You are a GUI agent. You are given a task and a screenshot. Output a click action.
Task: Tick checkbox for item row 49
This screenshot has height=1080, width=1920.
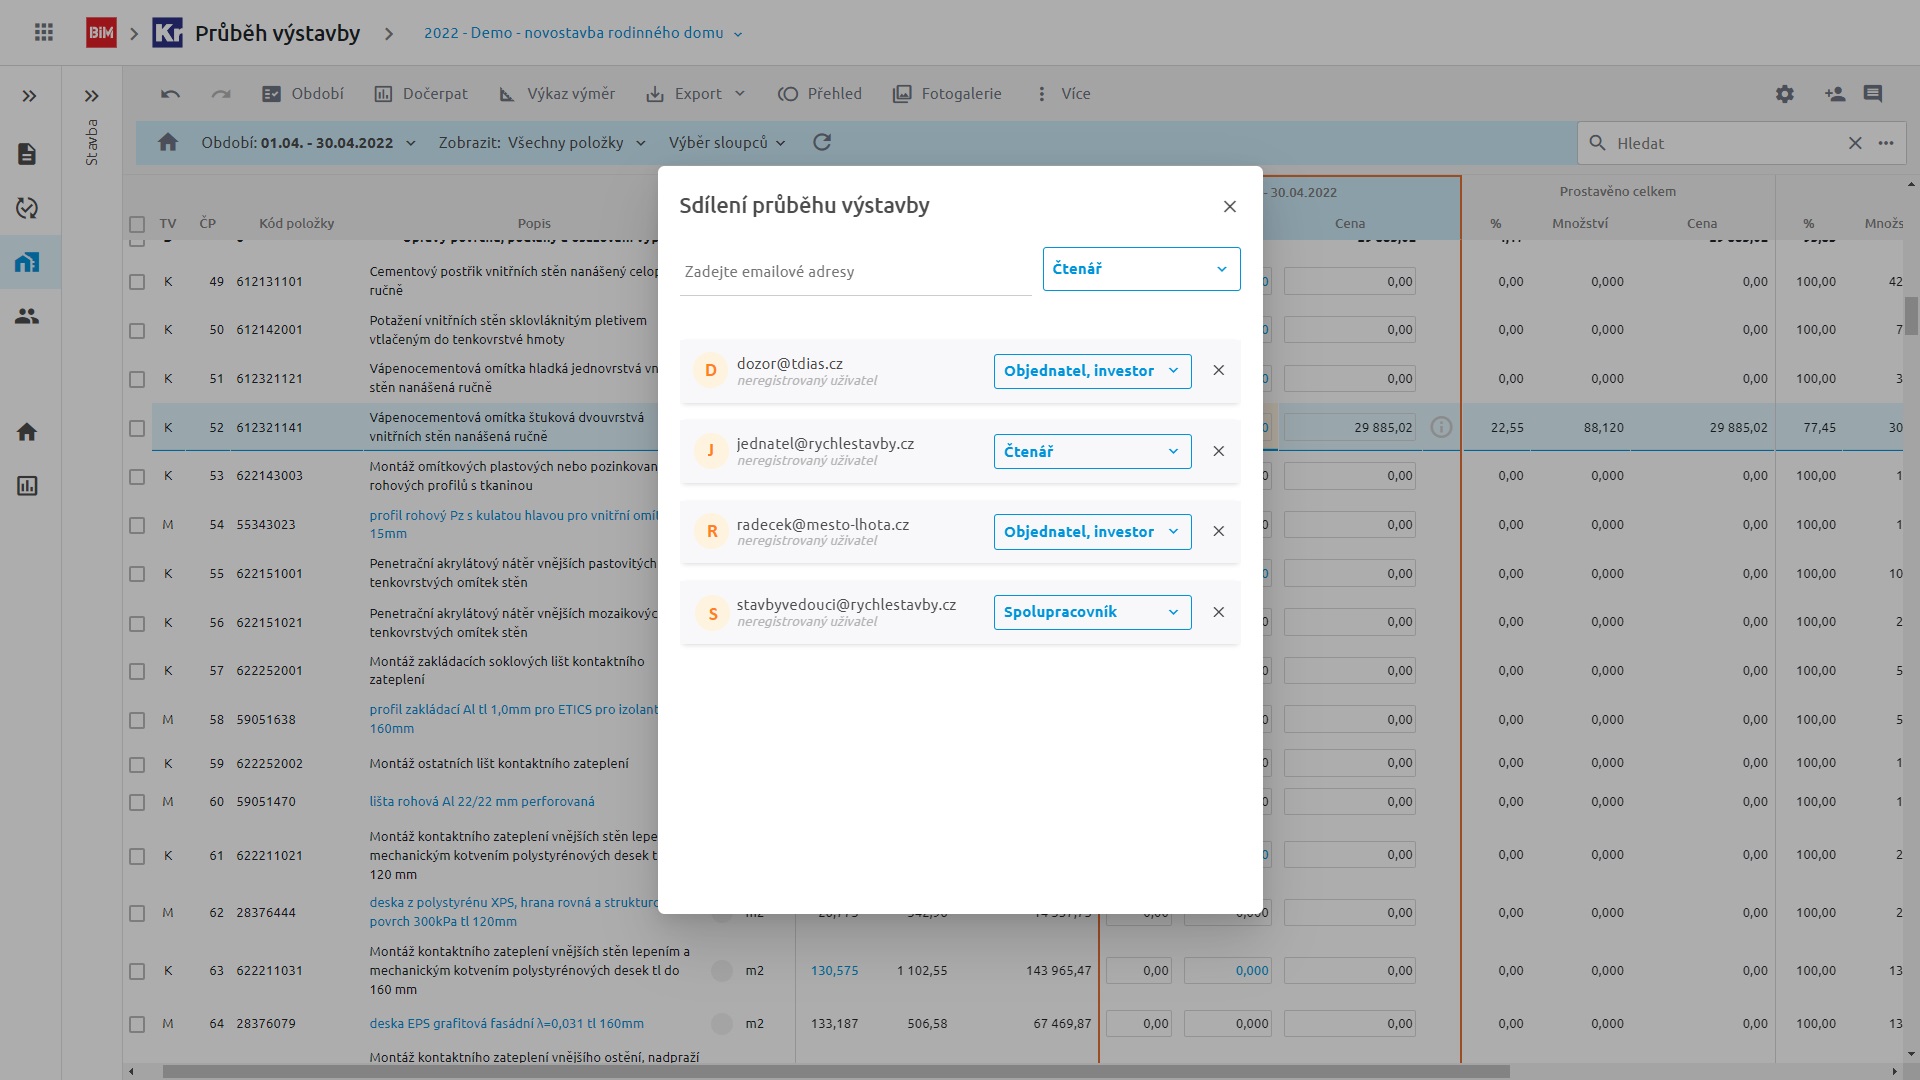click(137, 282)
